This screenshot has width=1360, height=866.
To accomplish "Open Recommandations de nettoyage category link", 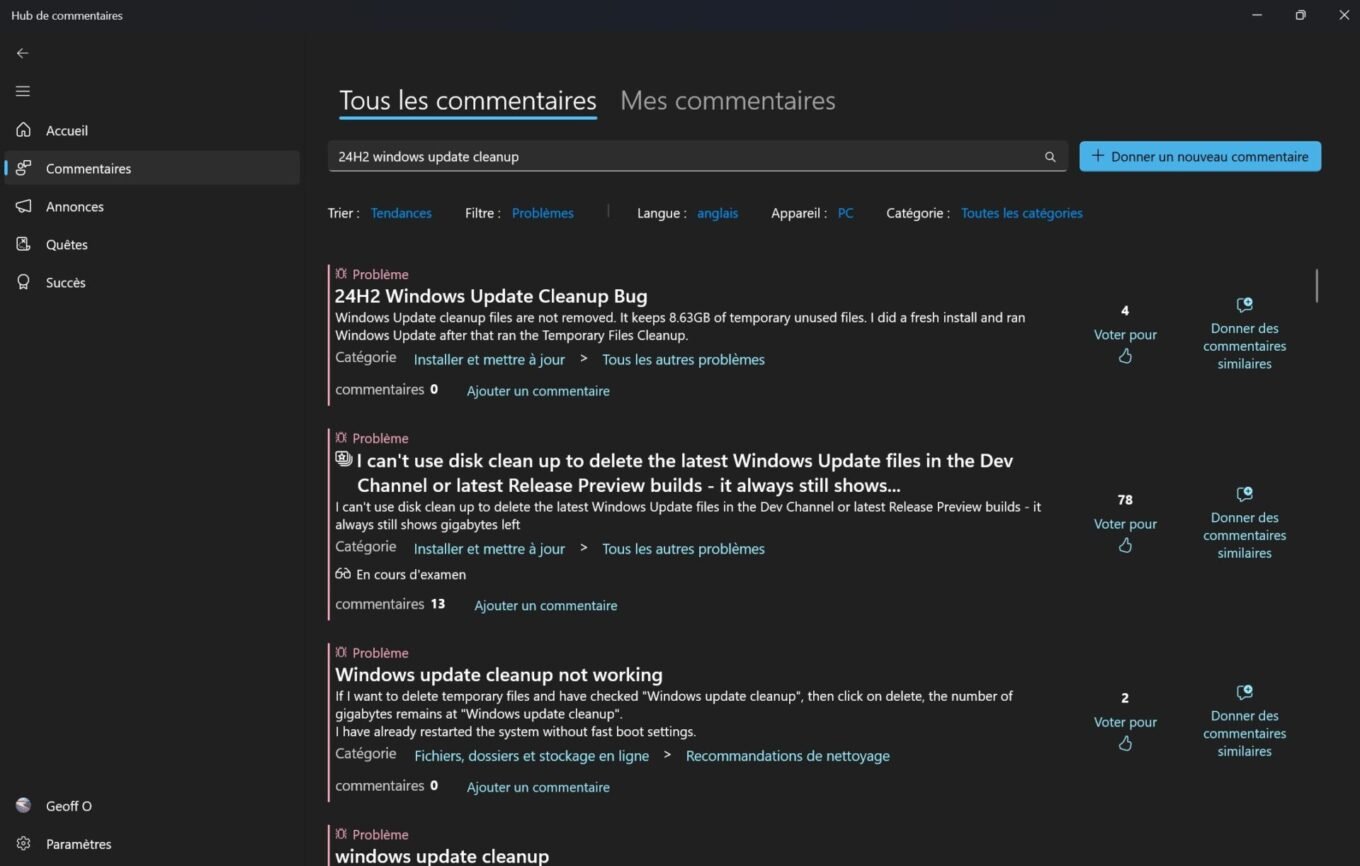I will pos(788,756).
